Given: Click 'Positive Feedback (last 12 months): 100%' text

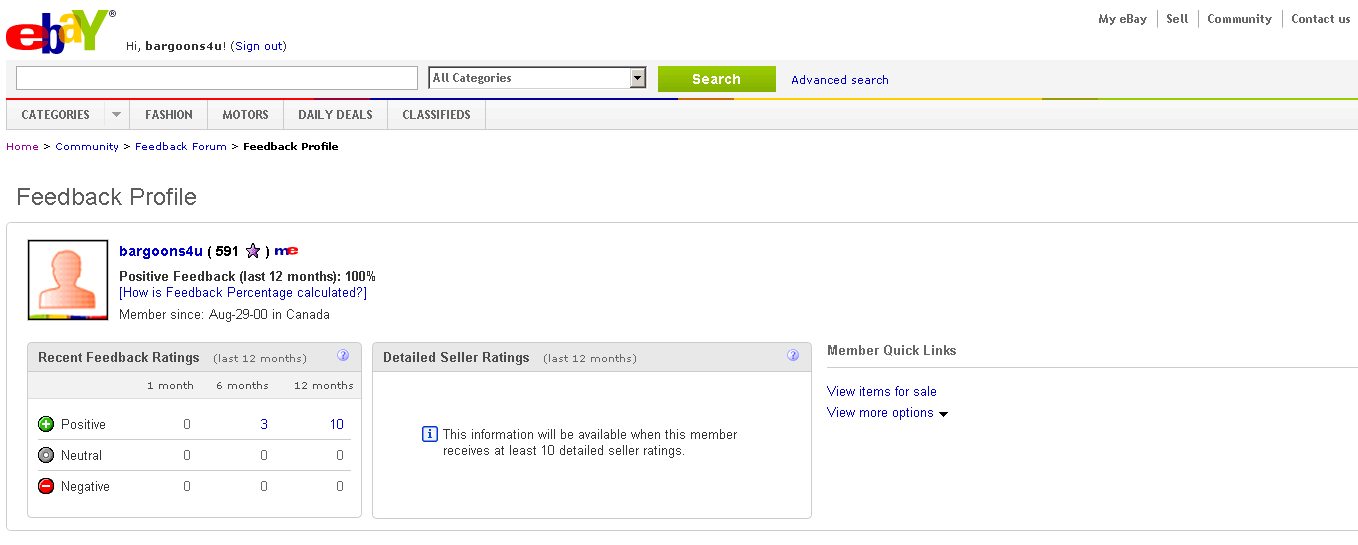Looking at the screenshot, I should coord(247,276).
